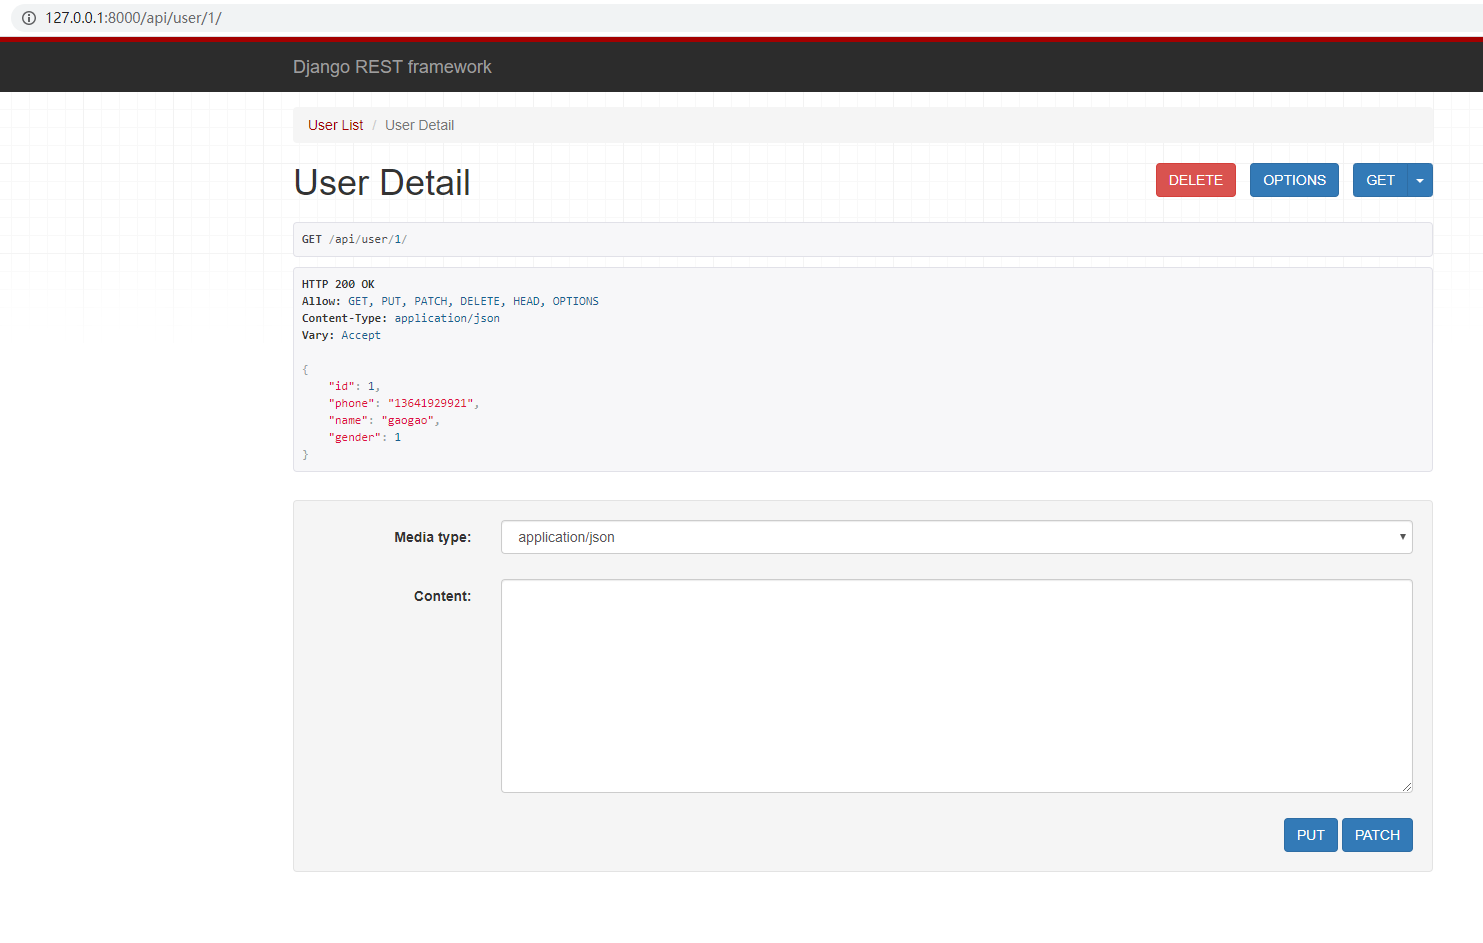
Task: Click the Allow header line
Action: pyautogui.click(x=450, y=301)
